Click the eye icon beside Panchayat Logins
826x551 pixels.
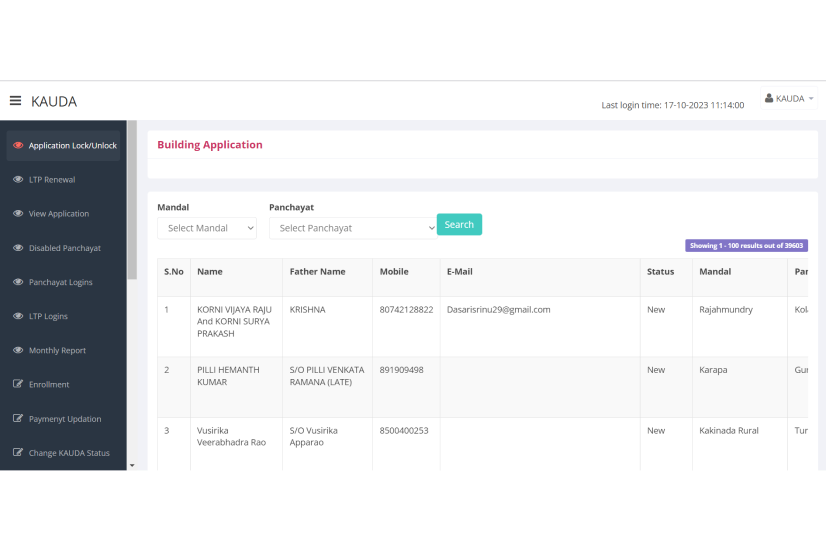point(18,282)
